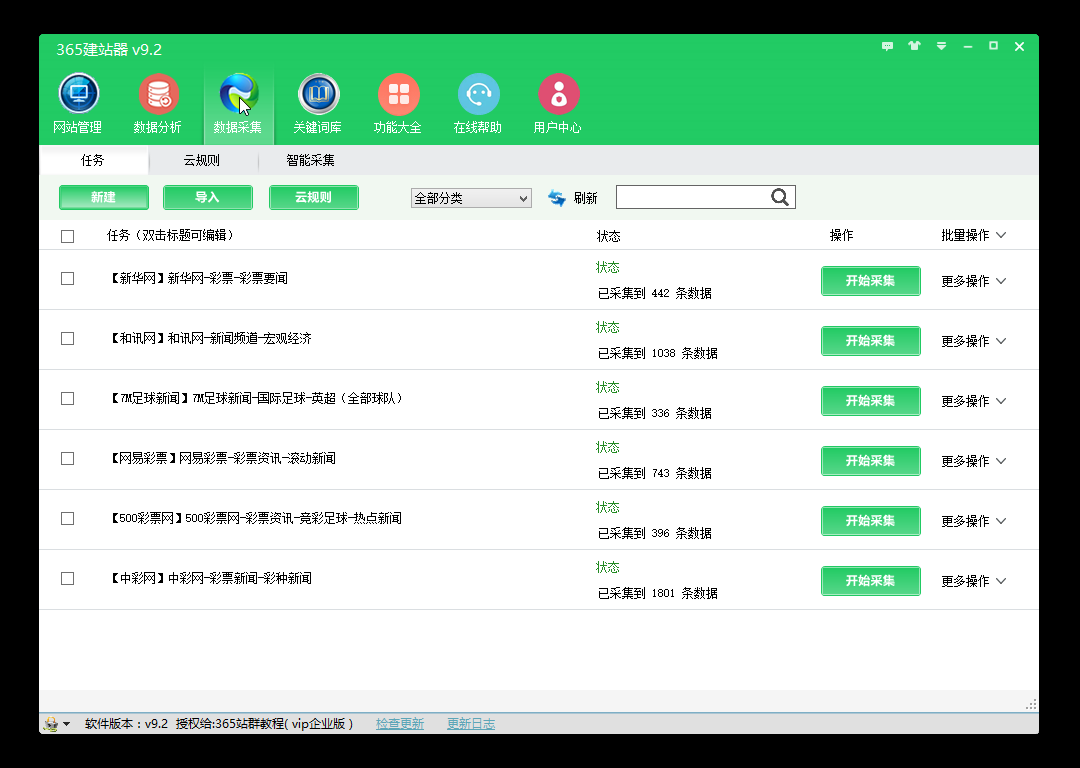Open the 全部分类 category dropdown
Screen dimensions: 1080x768
pos(471,198)
